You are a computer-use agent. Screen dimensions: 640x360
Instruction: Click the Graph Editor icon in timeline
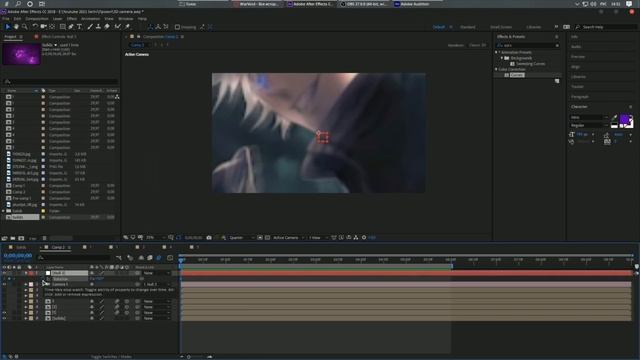170,258
